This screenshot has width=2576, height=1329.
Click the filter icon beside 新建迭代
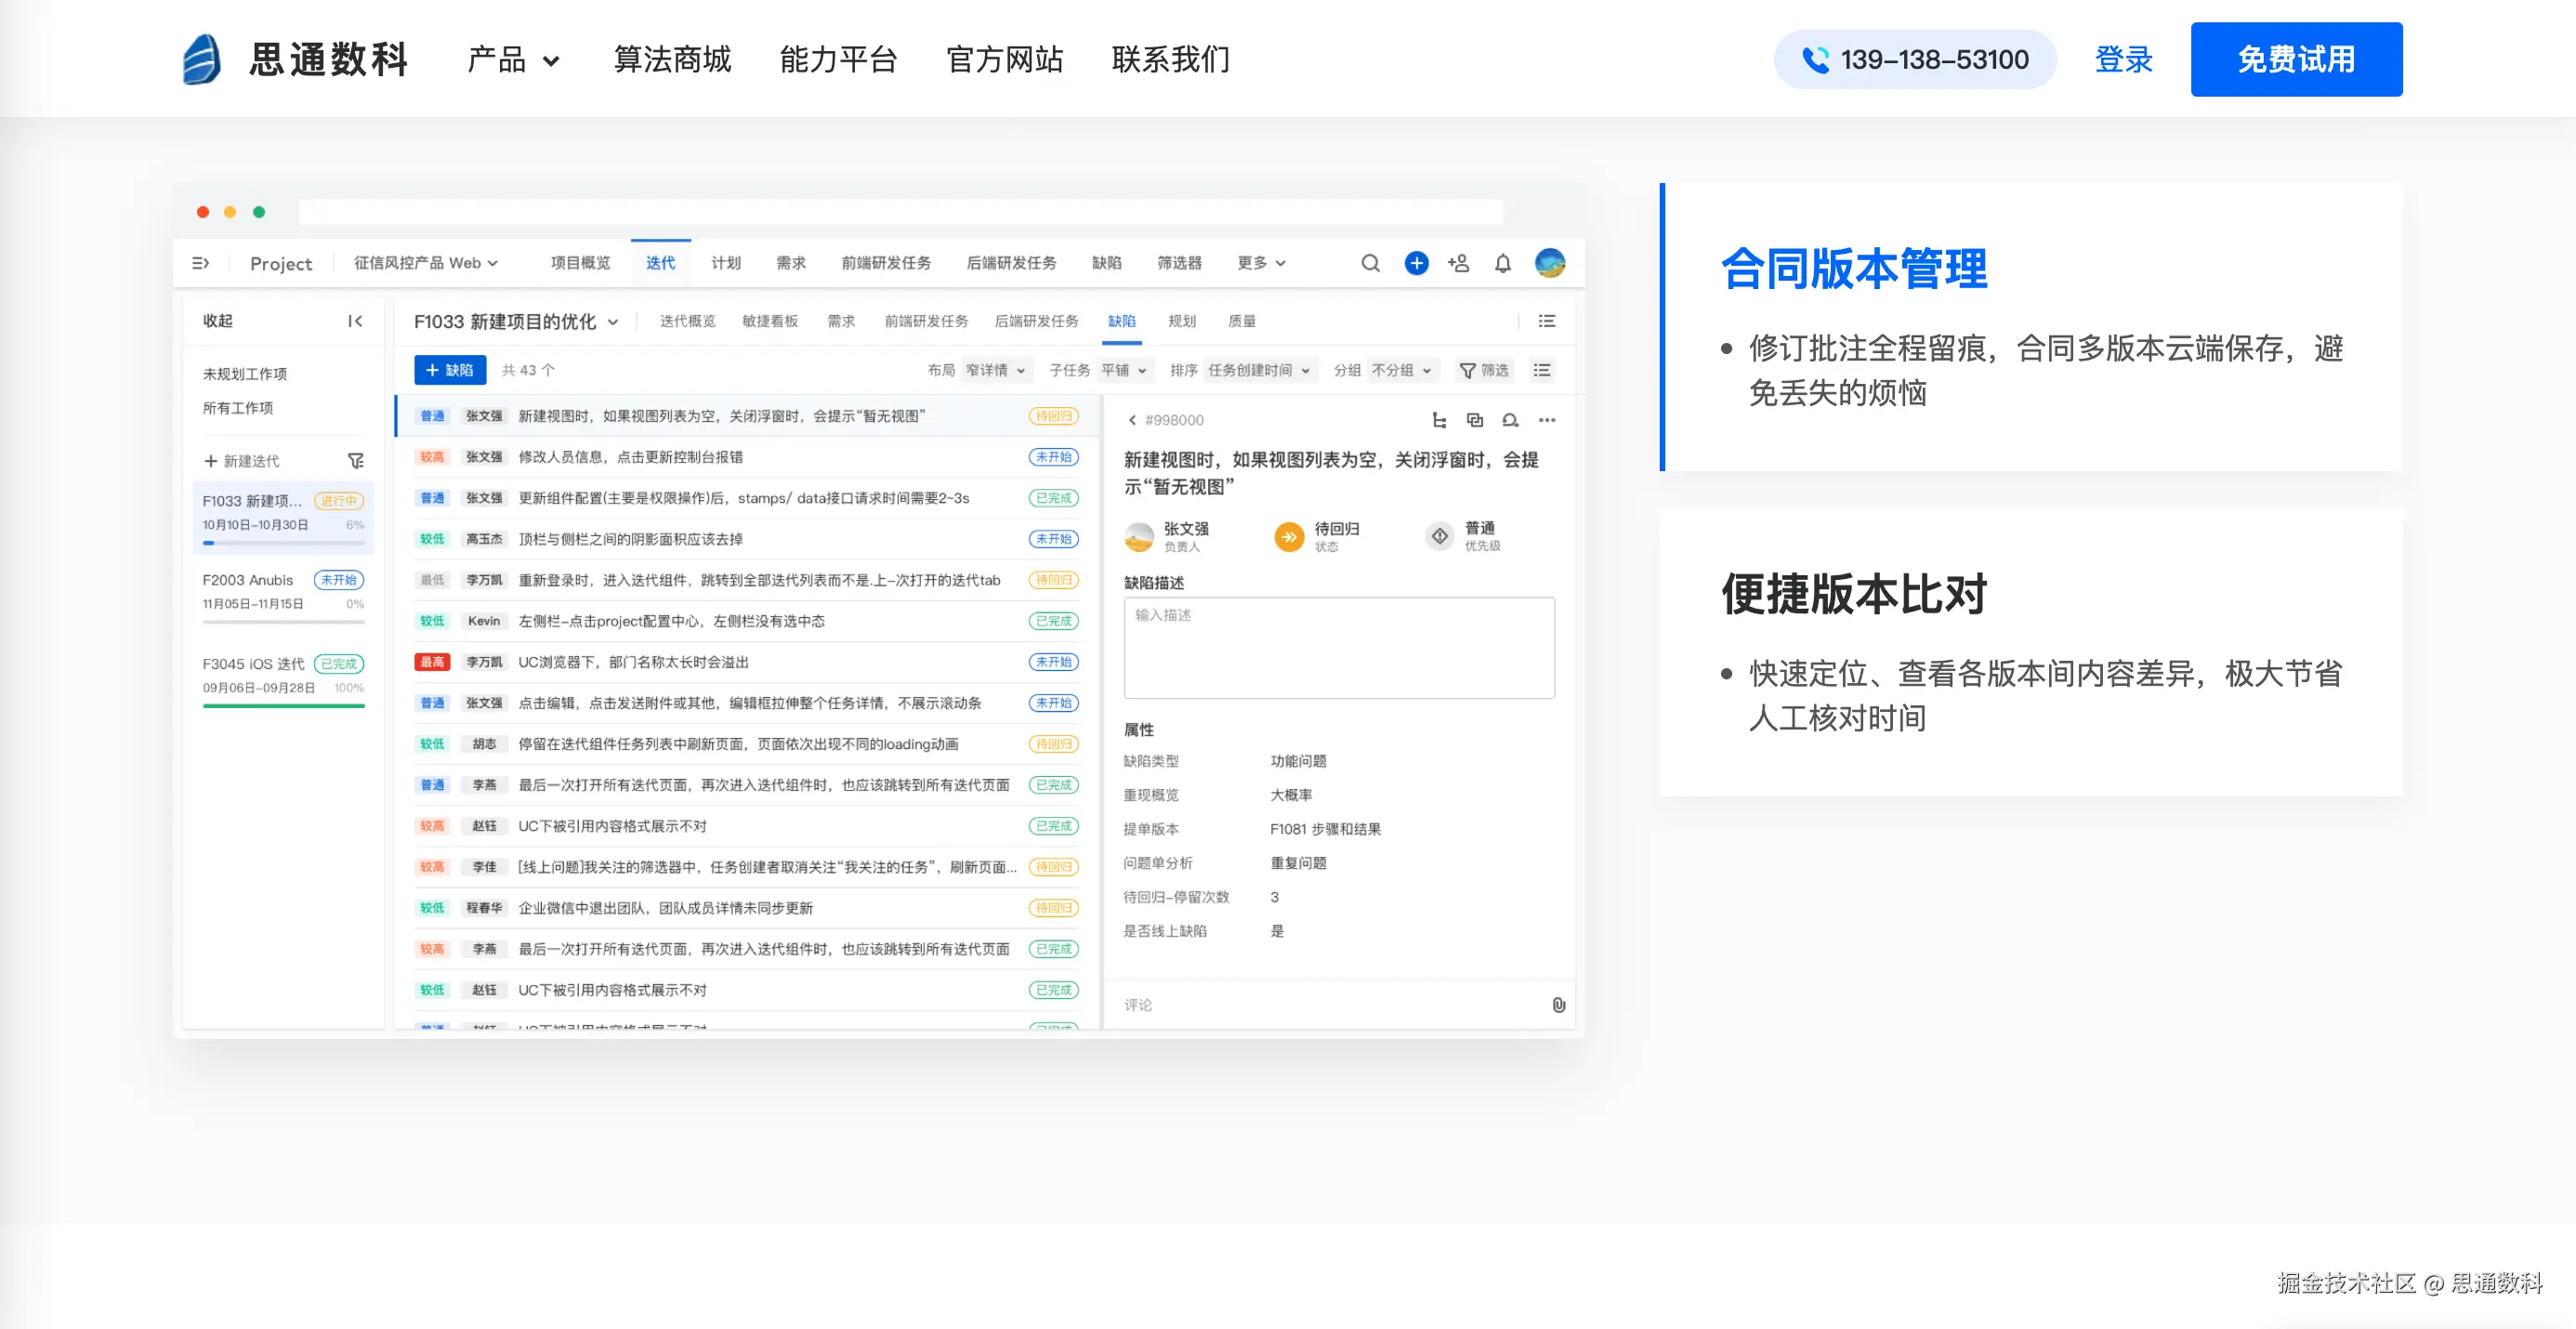pyautogui.click(x=355, y=461)
